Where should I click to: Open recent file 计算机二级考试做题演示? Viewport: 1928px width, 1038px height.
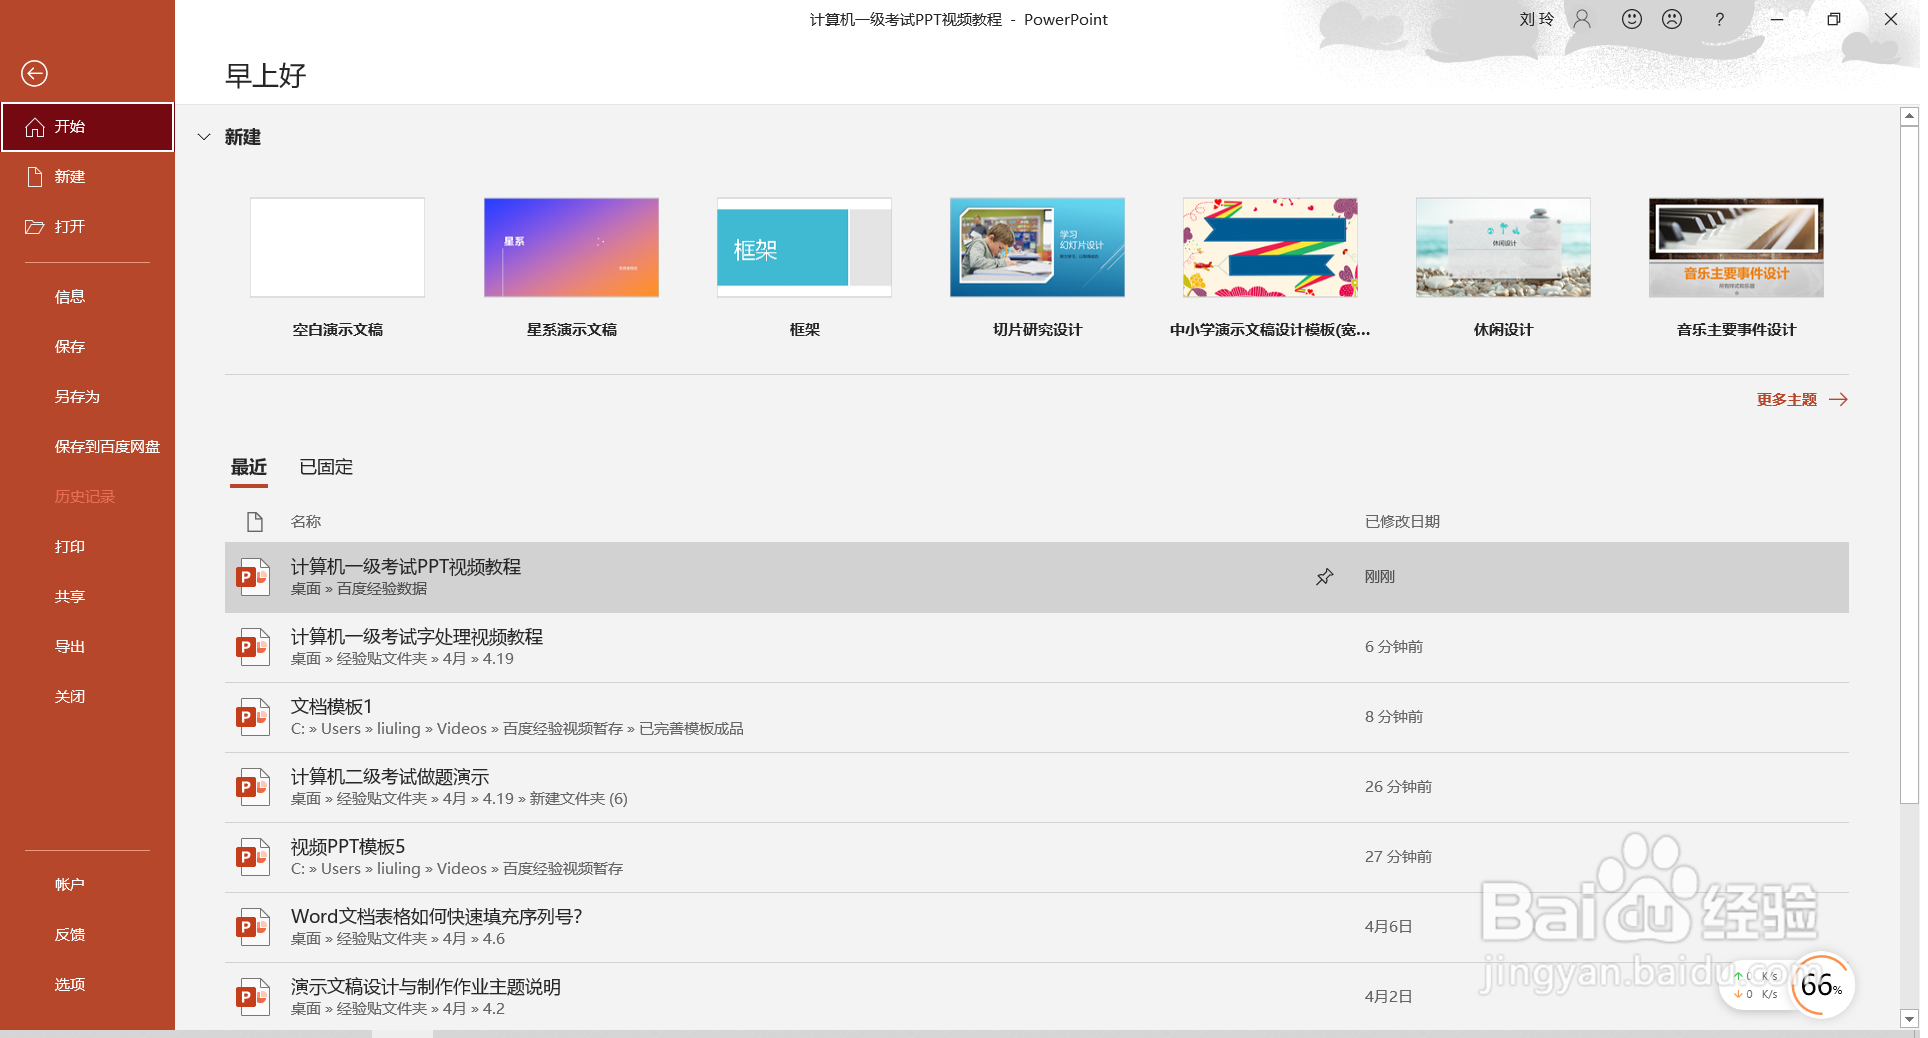[x=1037, y=787]
